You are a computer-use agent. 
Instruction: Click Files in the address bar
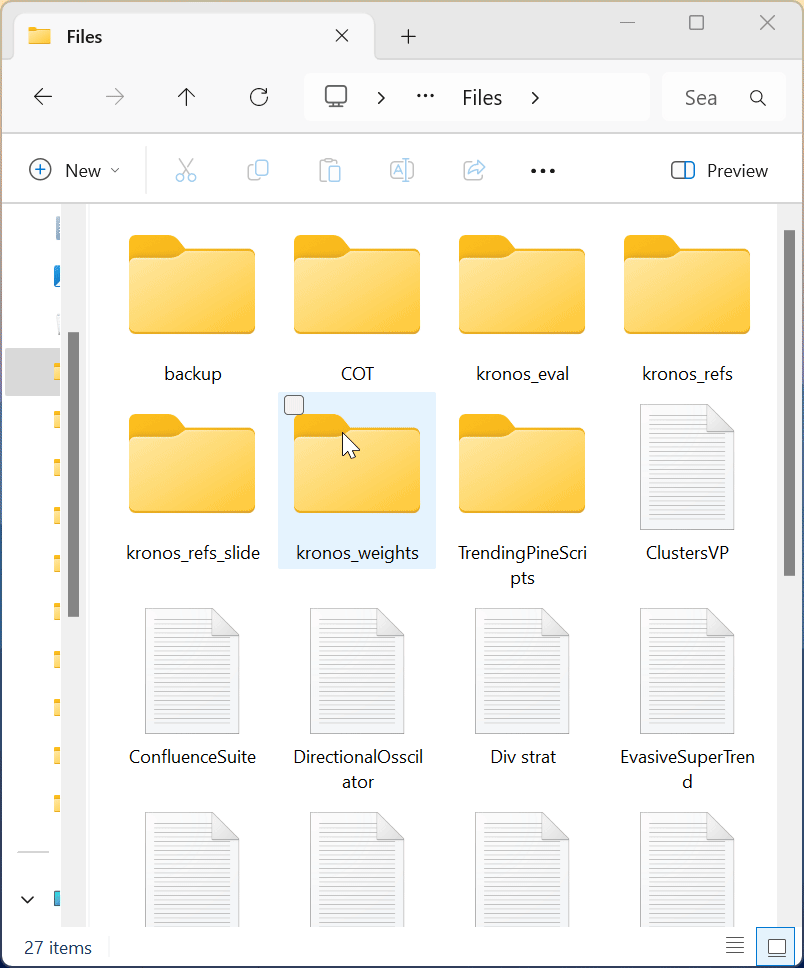tap(482, 98)
